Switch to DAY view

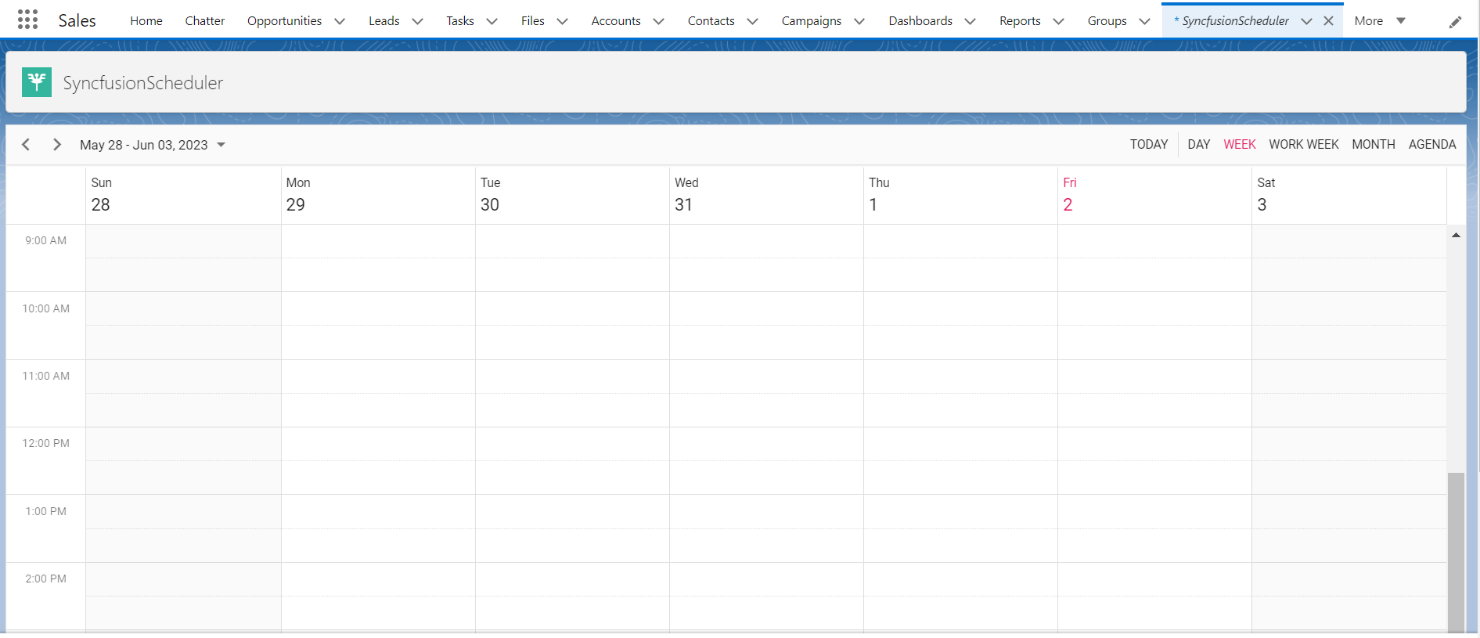tap(1199, 145)
